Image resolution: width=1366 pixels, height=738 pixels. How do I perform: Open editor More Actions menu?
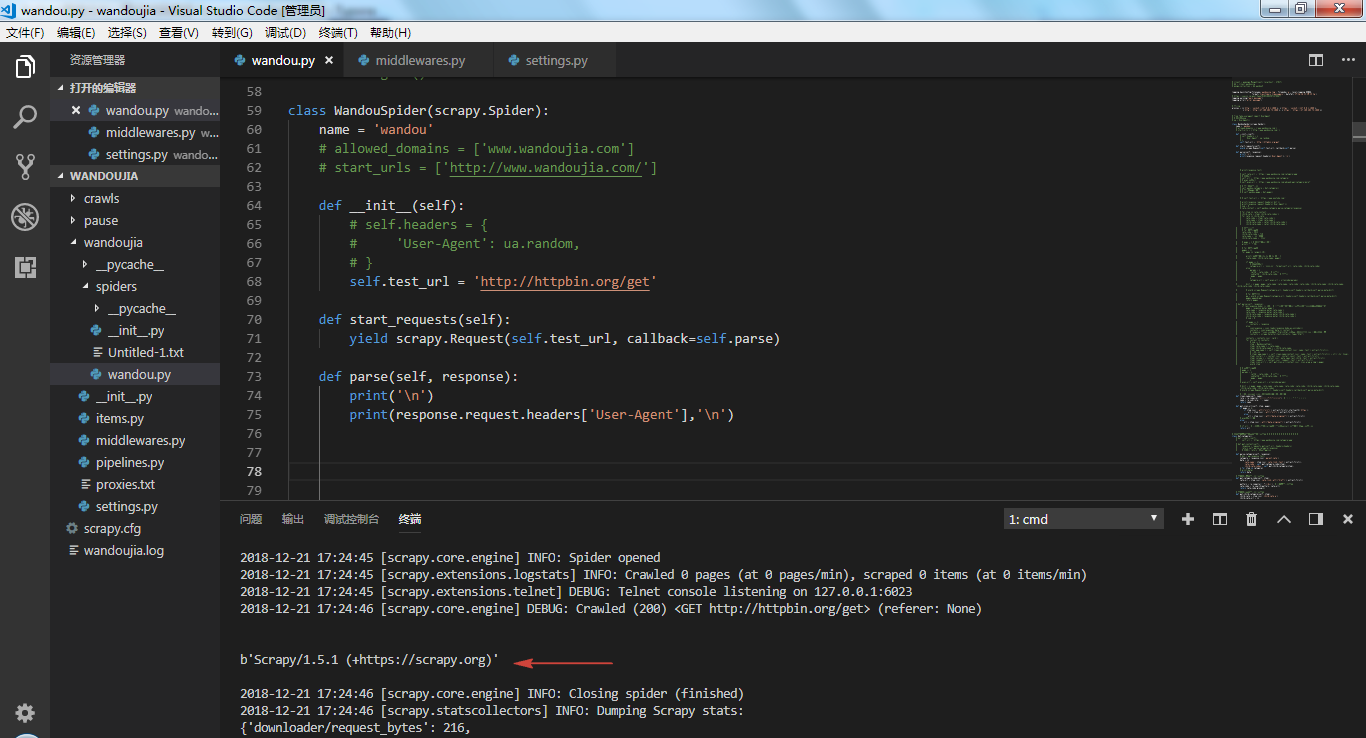[1347, 60]
